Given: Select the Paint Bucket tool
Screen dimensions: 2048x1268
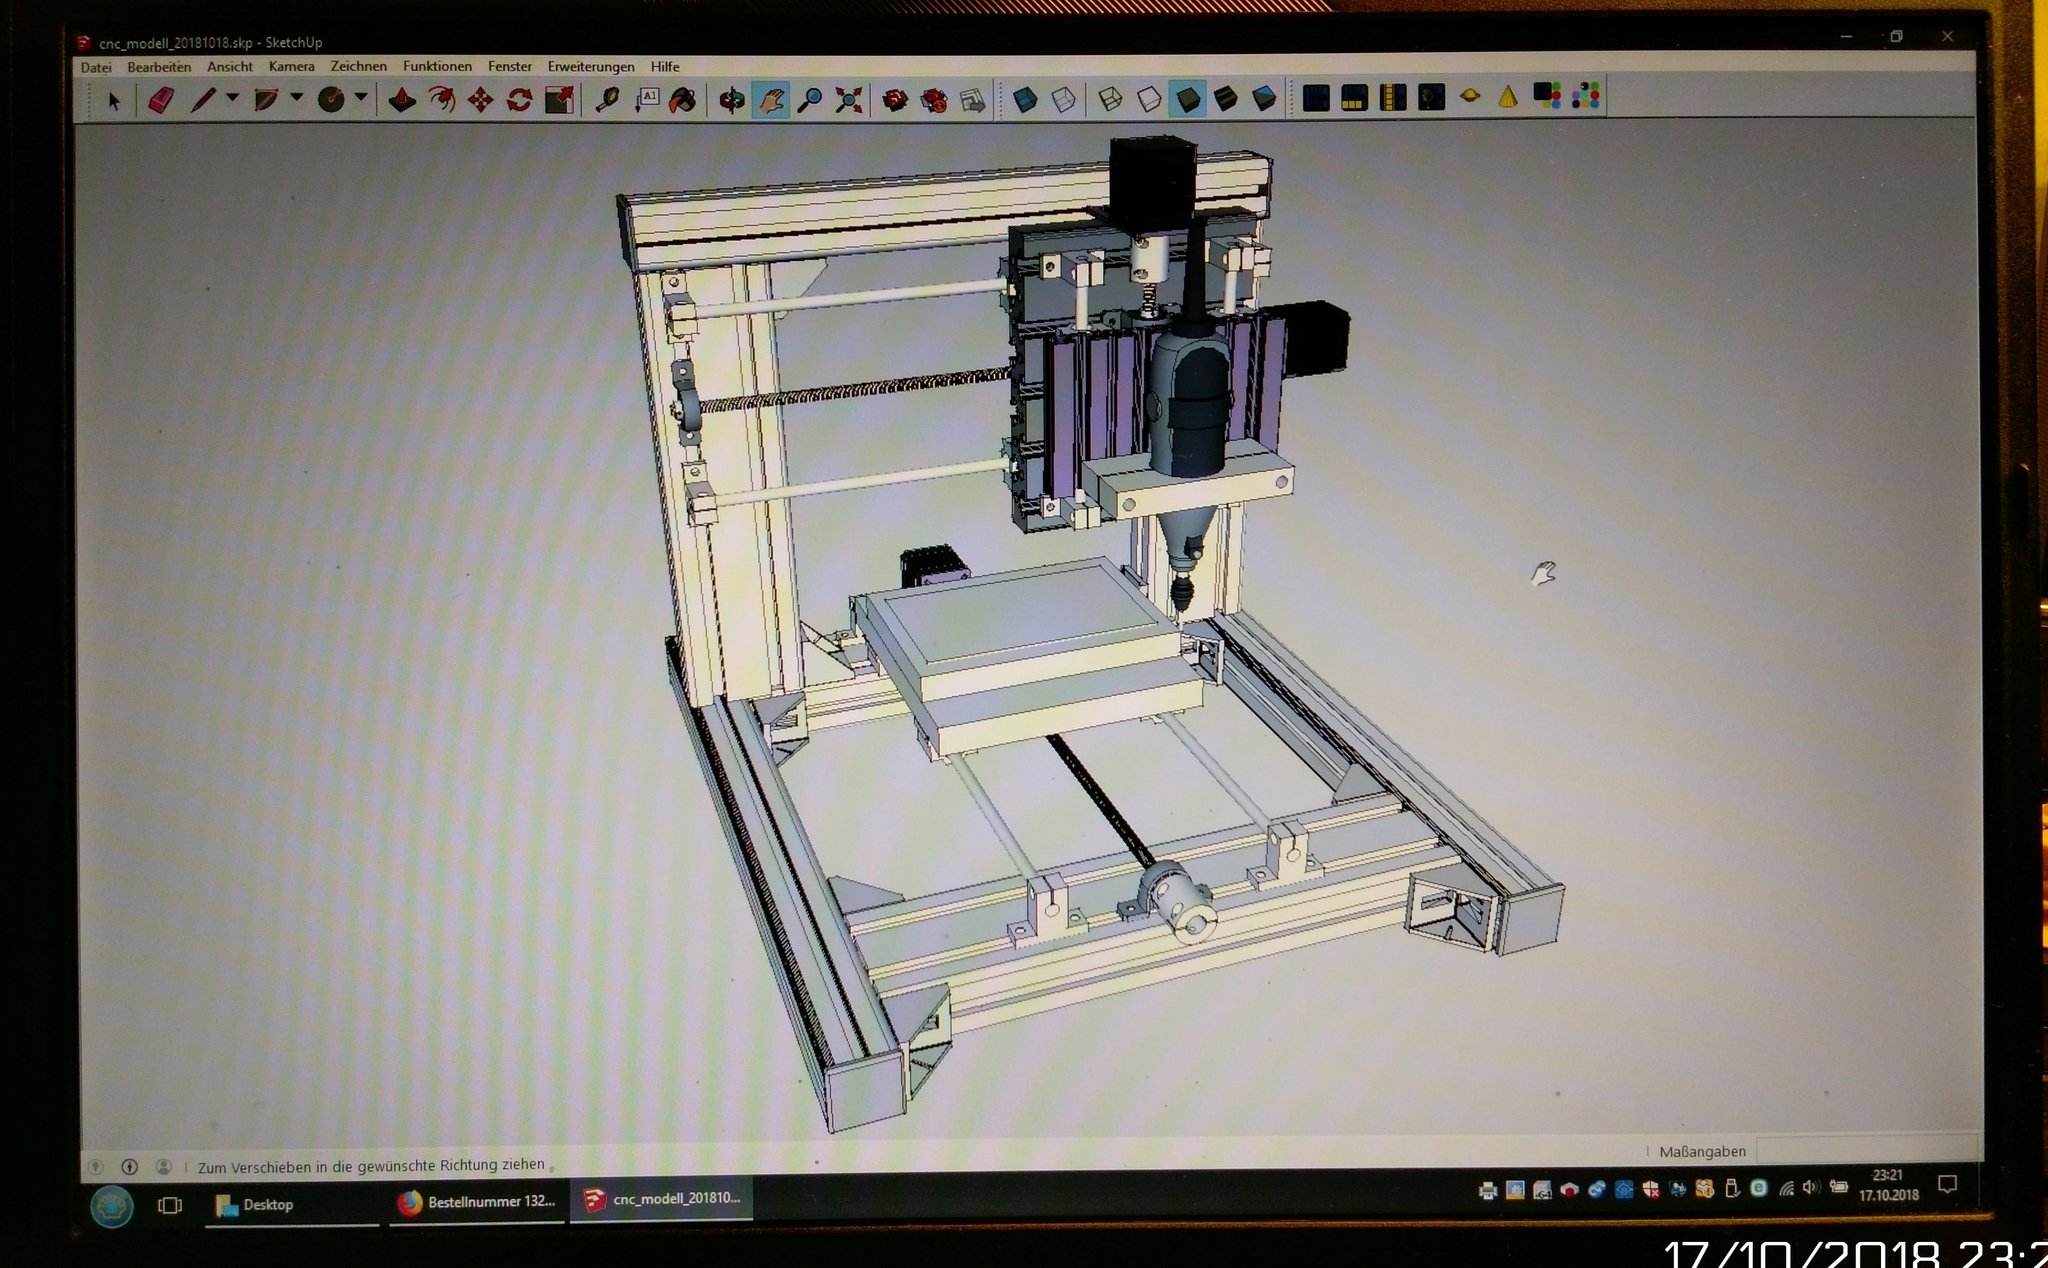Looking at the screenshot, I should 683,99.
